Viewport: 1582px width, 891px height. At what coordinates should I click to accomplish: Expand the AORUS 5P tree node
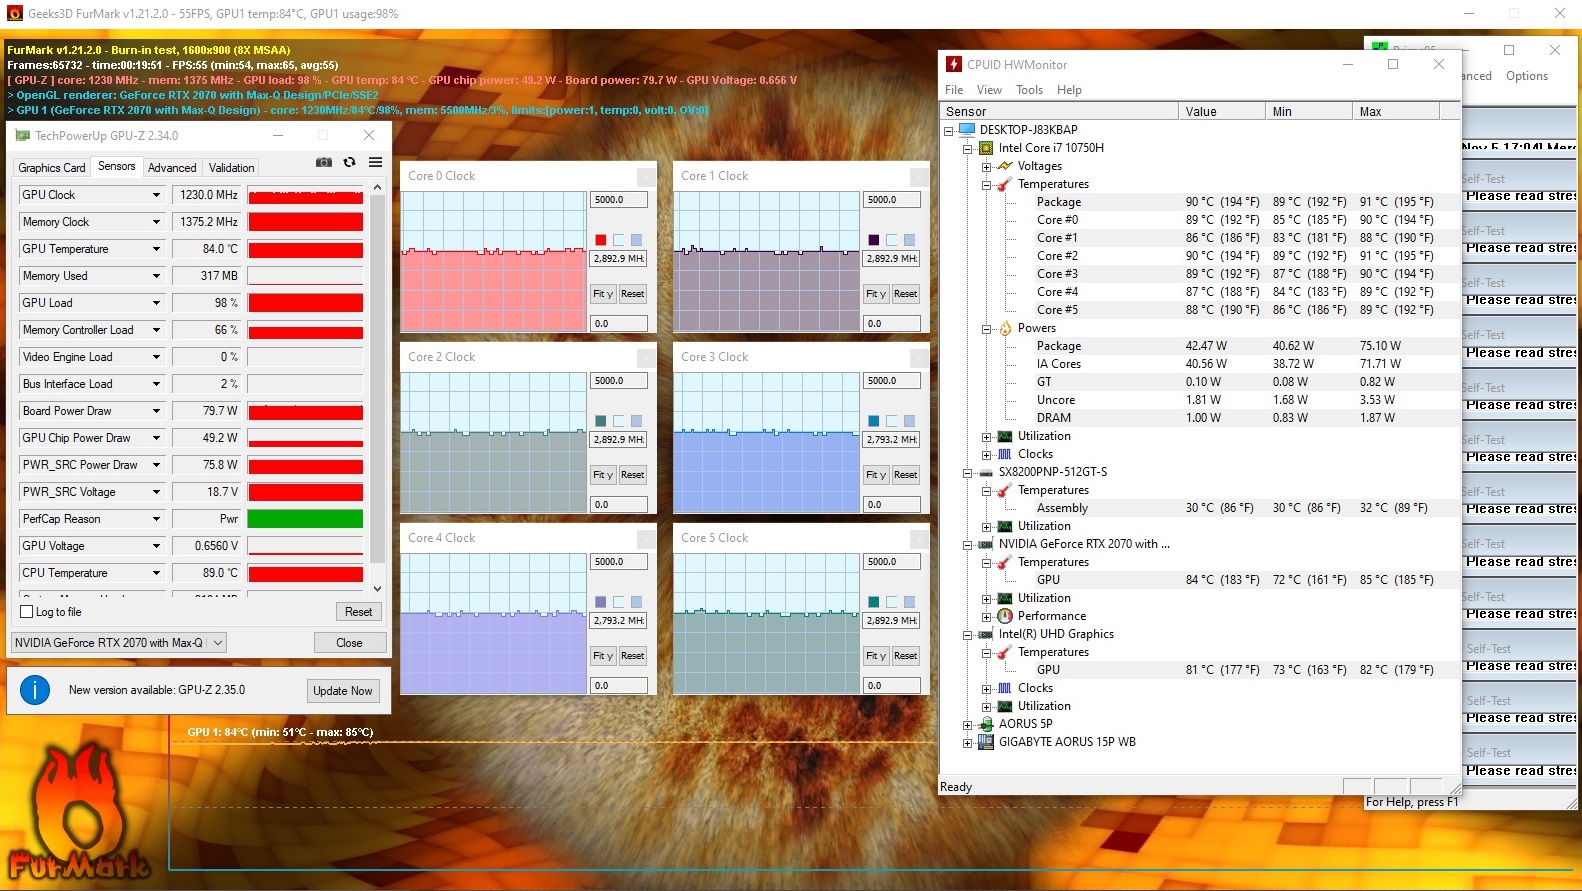click(x=968, y=724)
